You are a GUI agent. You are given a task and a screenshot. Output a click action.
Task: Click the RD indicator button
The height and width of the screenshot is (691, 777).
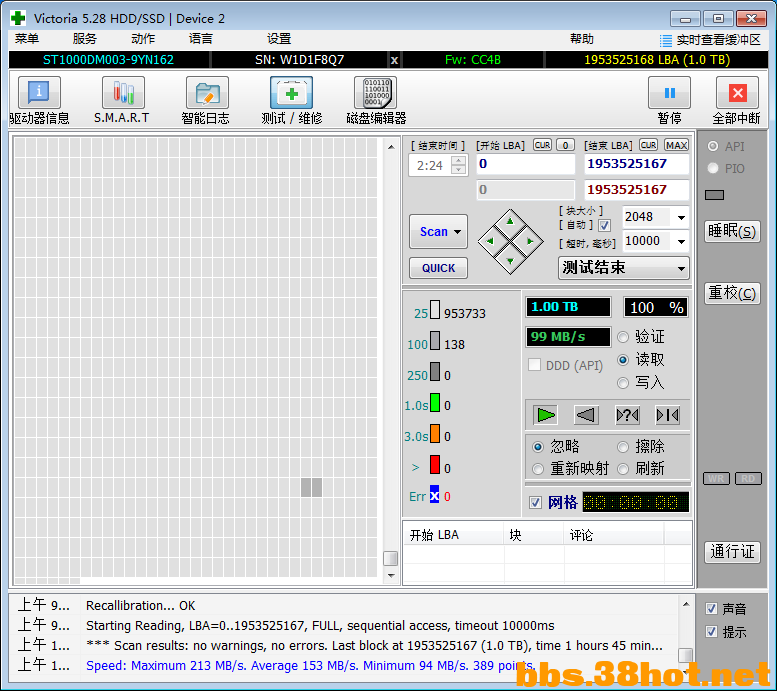(x=748, y=479)
